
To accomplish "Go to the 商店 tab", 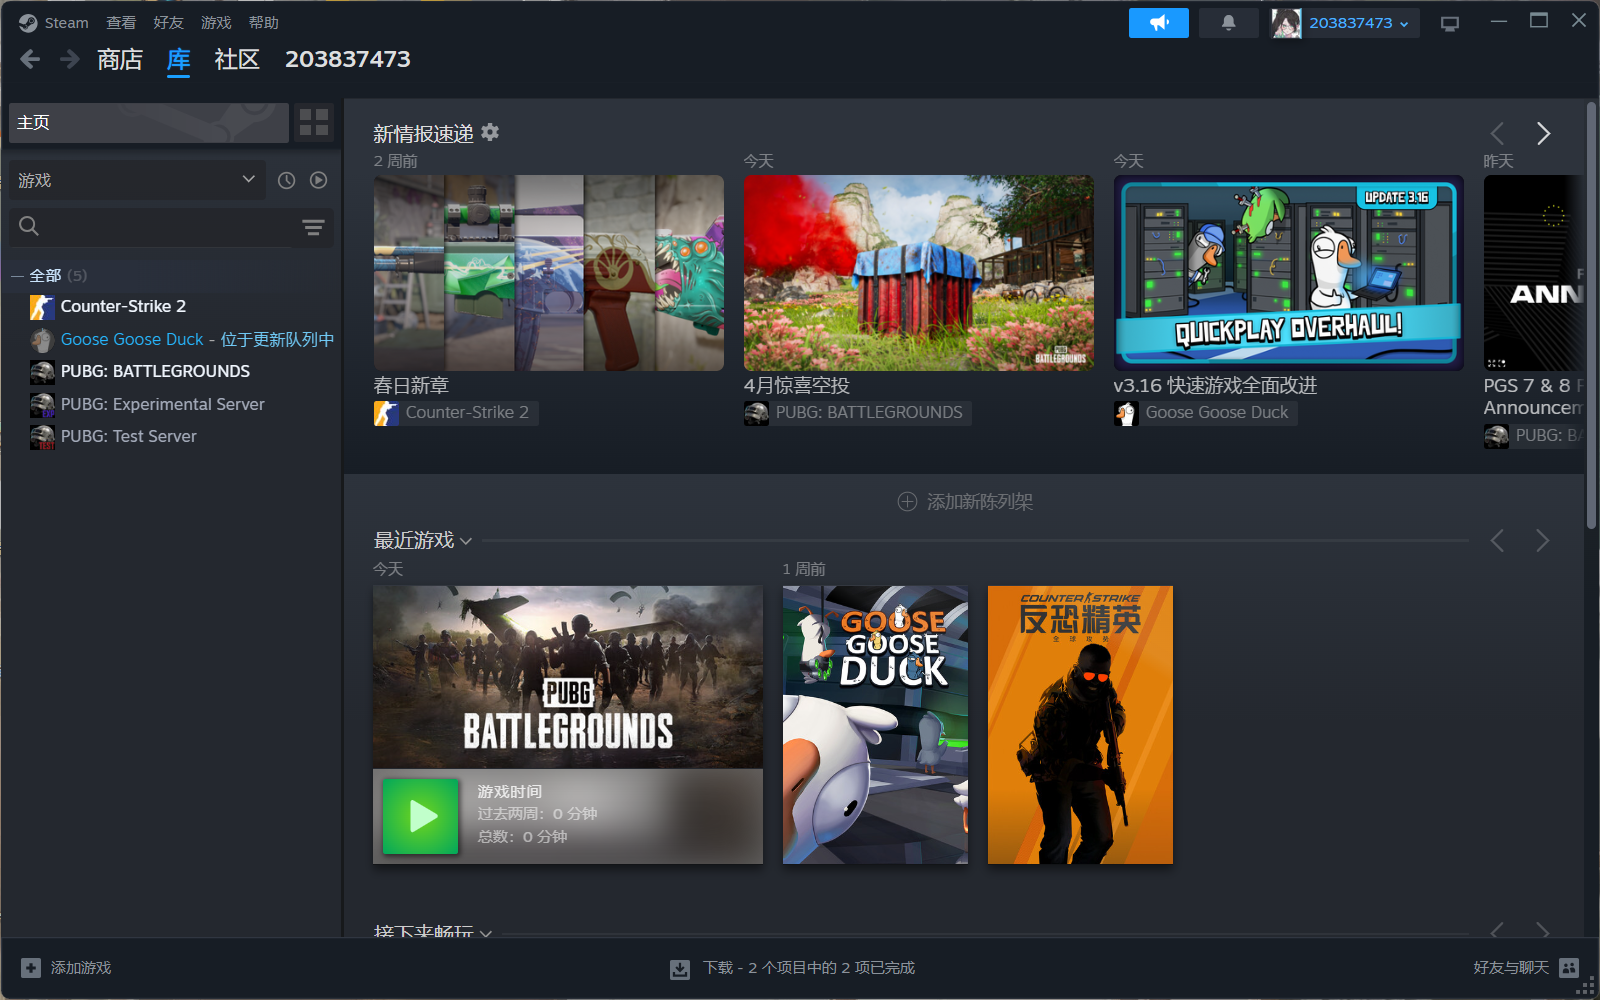I will click(120, 60).
